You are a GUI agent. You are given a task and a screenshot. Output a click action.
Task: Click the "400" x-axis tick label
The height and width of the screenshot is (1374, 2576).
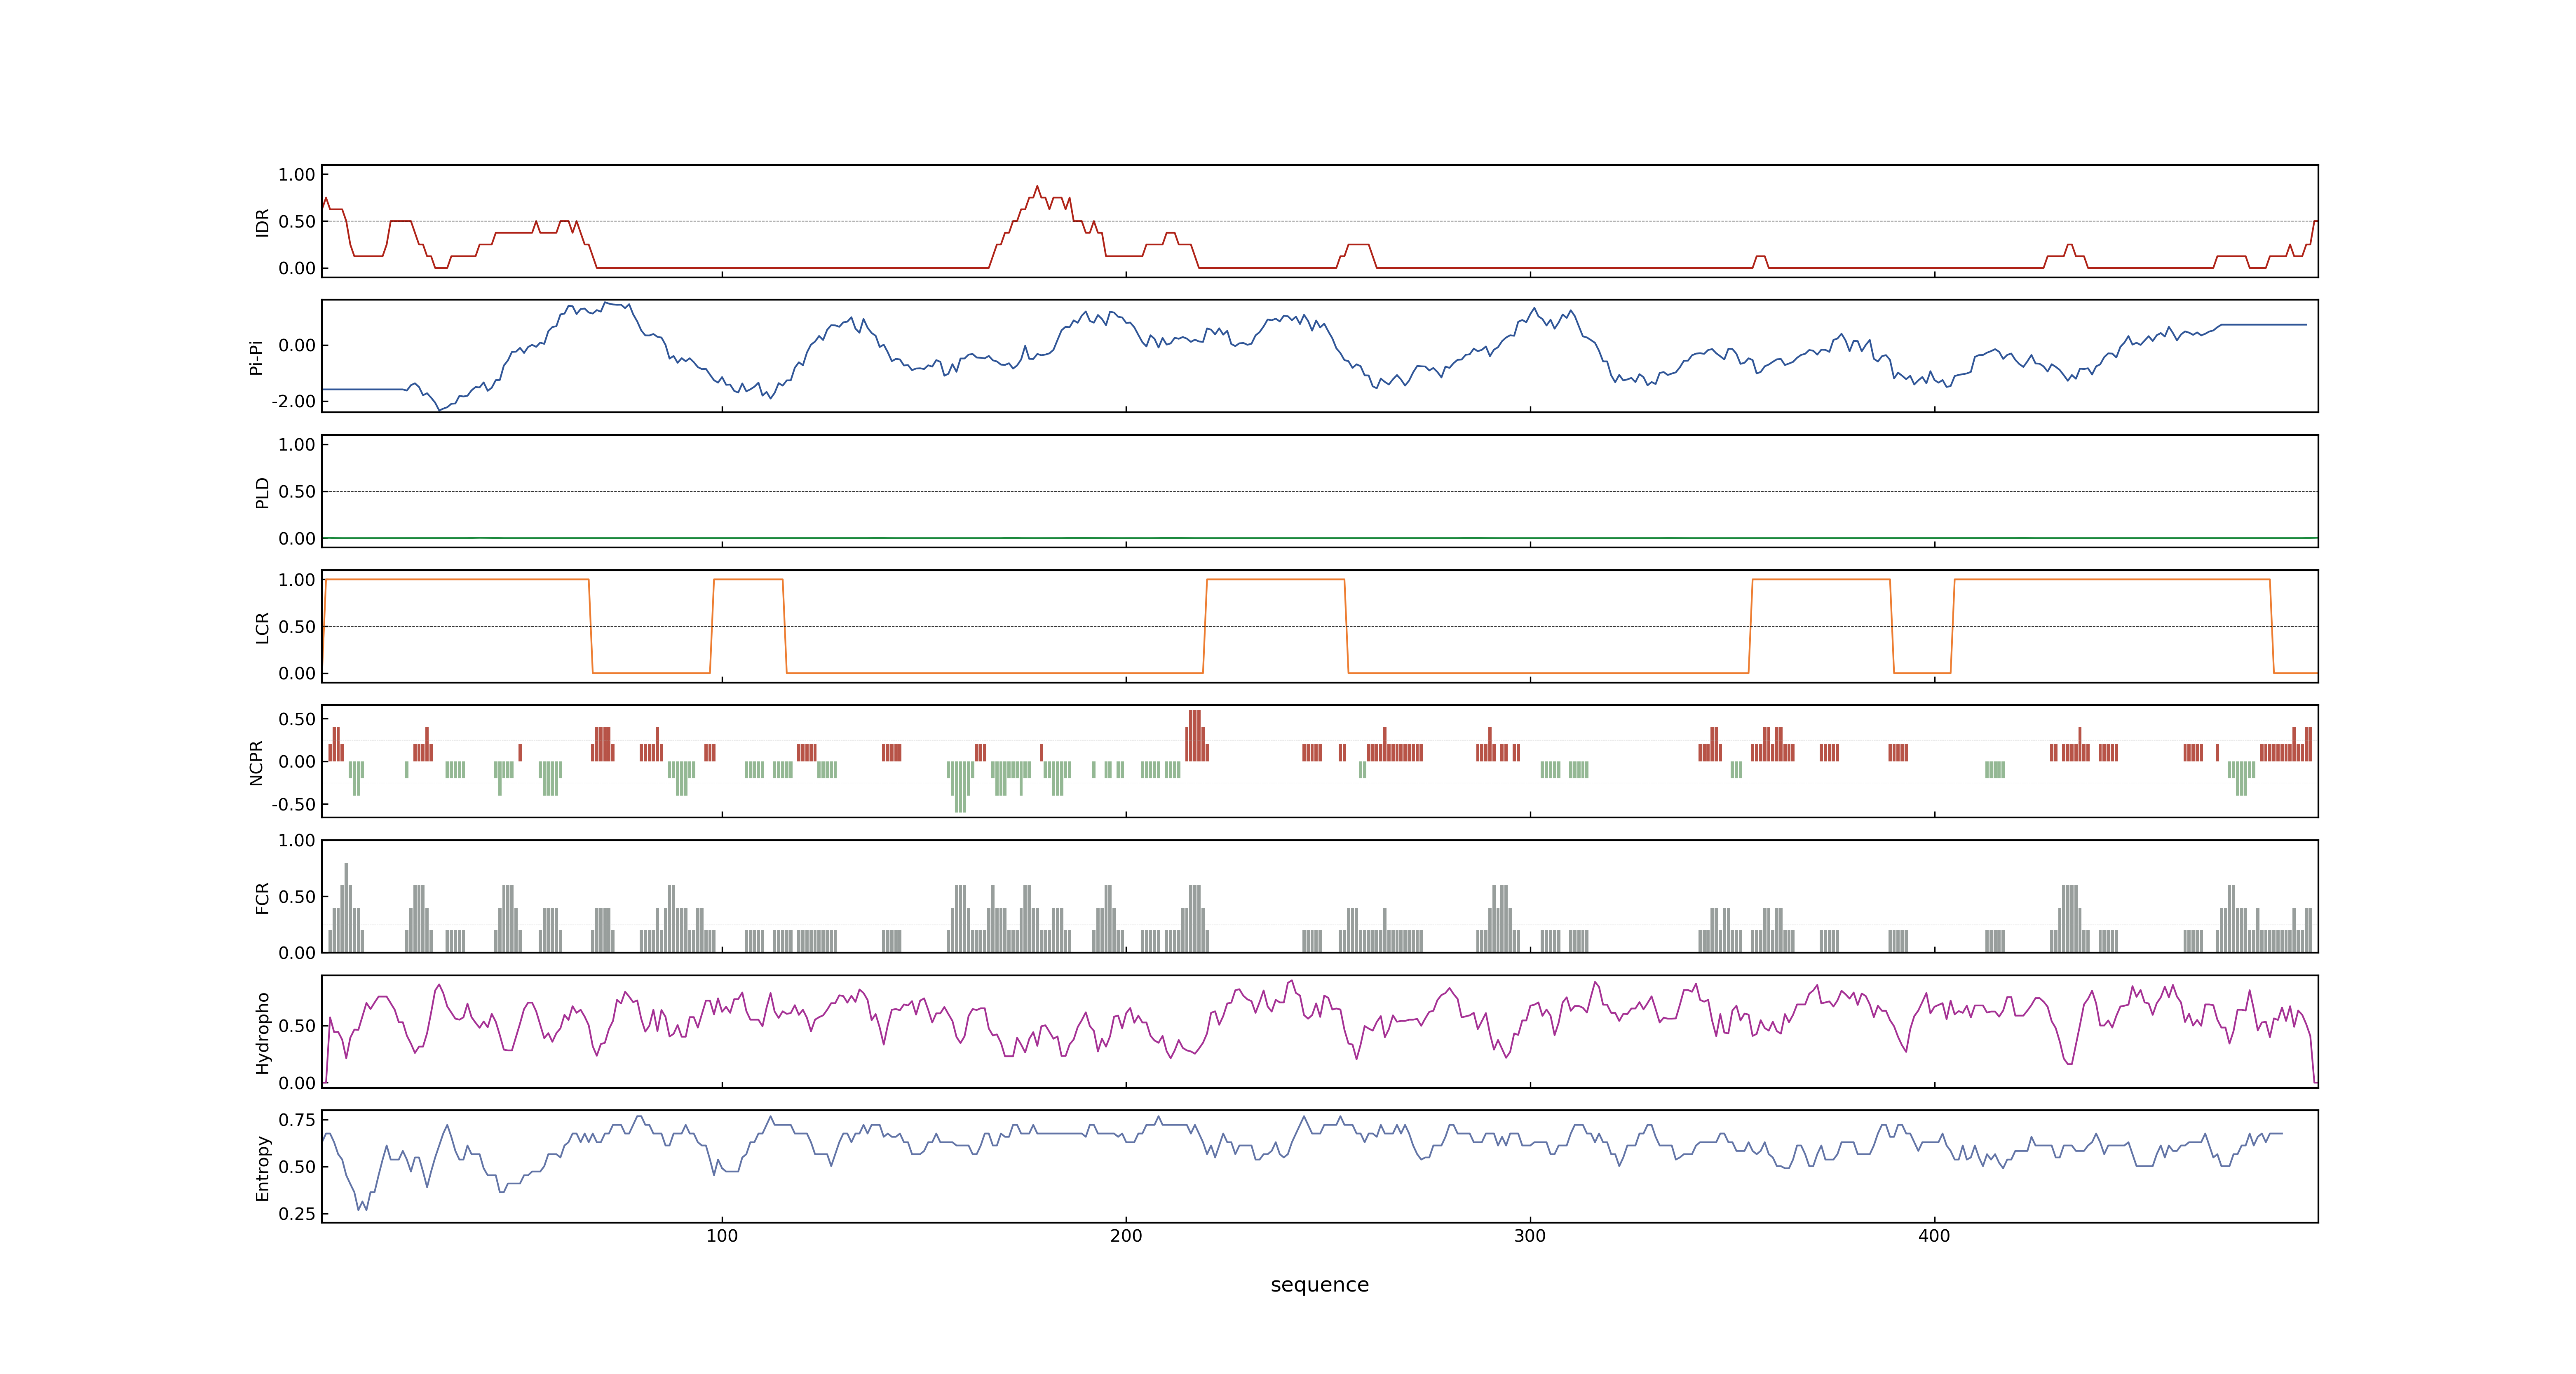1934,1236
